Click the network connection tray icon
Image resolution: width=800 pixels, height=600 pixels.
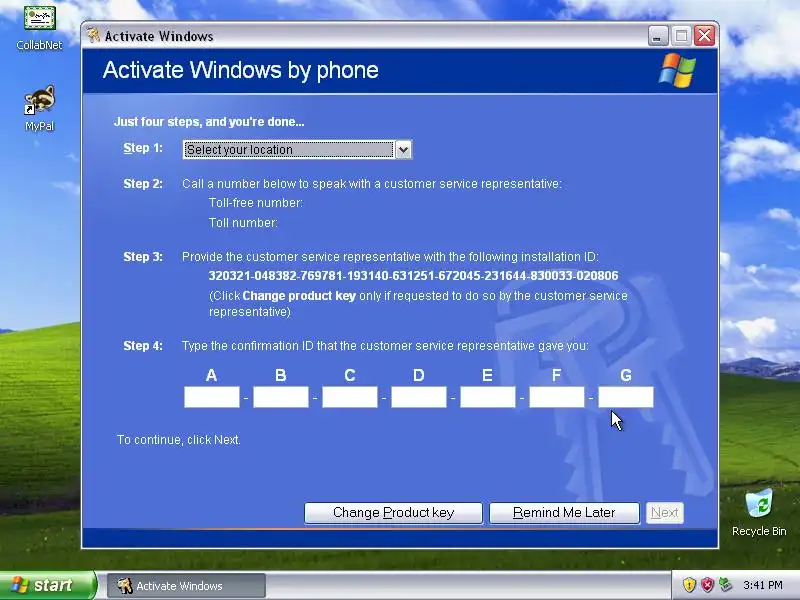pyautogui.click(x=725, y=585)
